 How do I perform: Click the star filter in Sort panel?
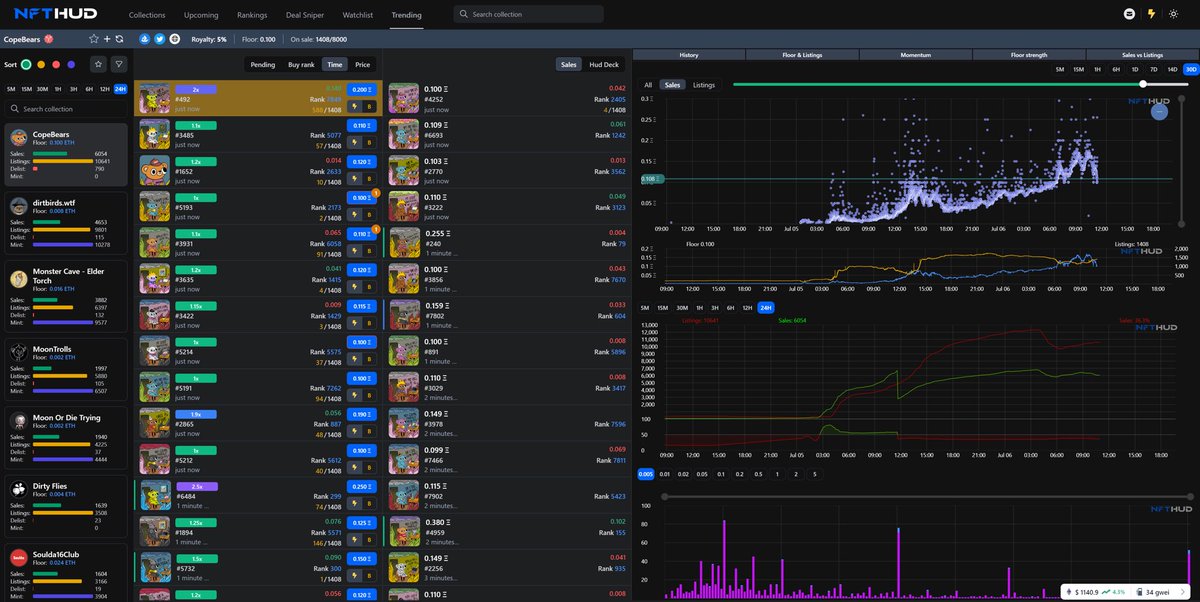pyautogui.click(x=98, y=64)
